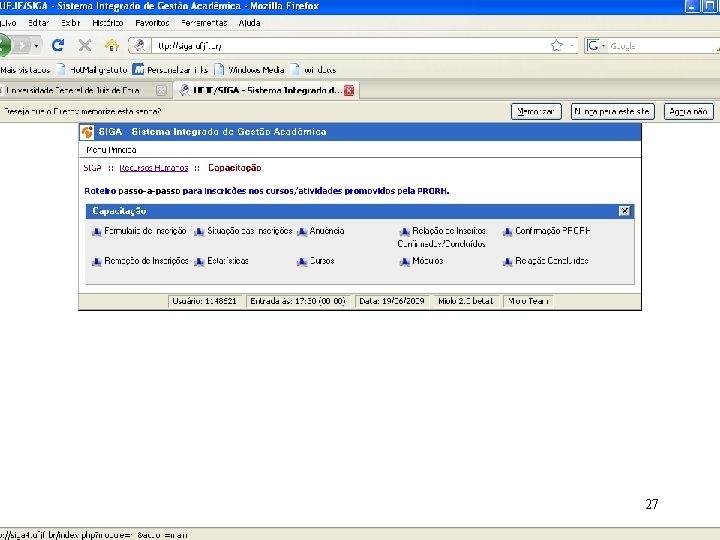Open the Módulos icon

click(x=405, y=262)
